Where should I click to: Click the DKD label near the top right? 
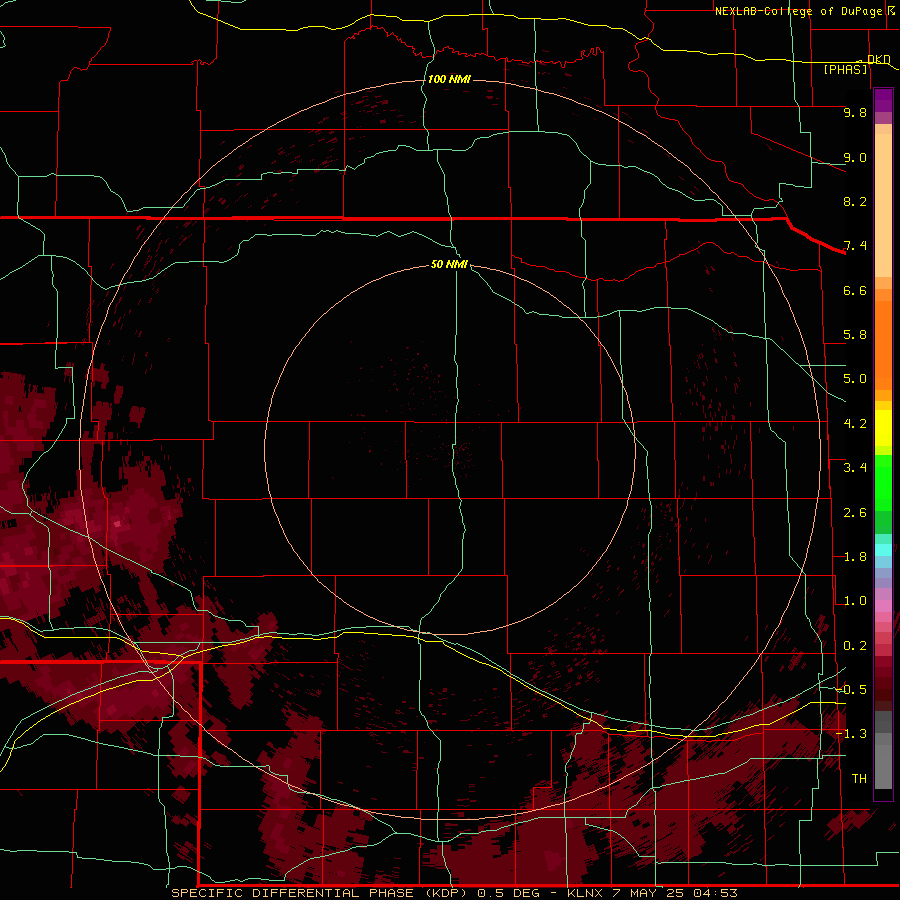(878, 59)
